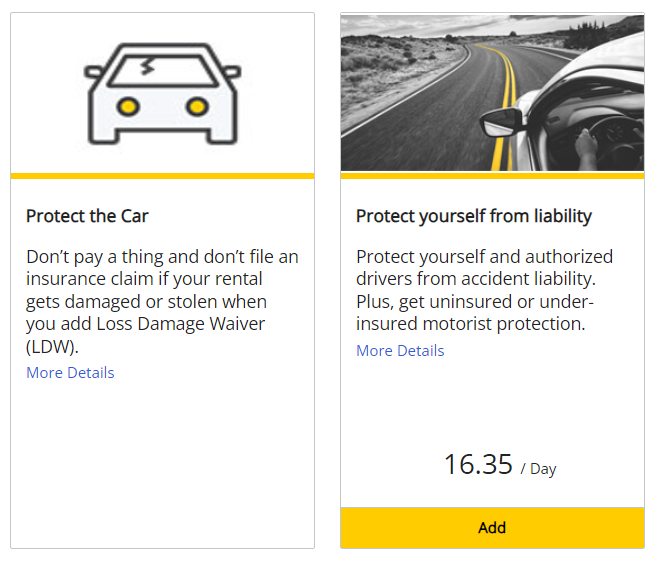
Task: Open More Details under Protect the Car
Action: pos(70,373)
